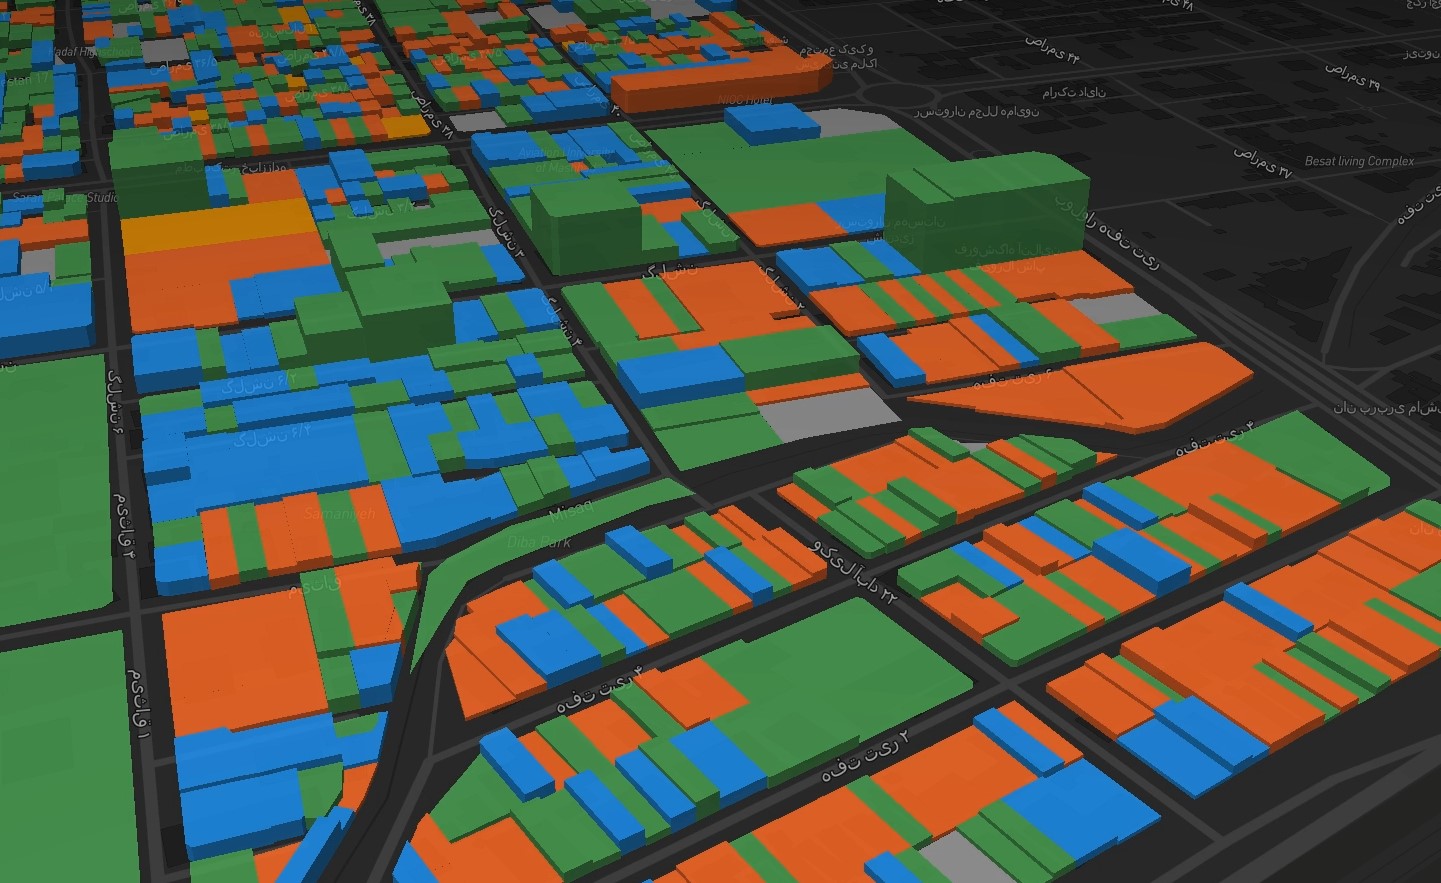Select the Persian street label for Saremi 37
Image resolution: width=1441 pixels, height=883 pixels.
pyautogui.click(x=1262, y=162)
